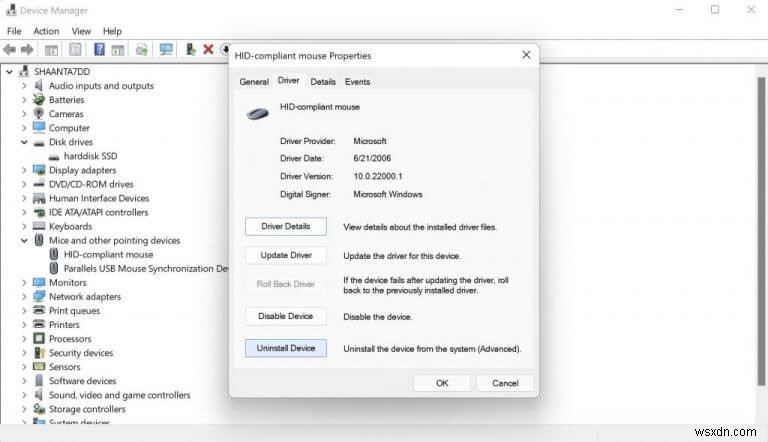Click the Processors category icon
This screenshot has width=768, height=442.
coord(39,339)
